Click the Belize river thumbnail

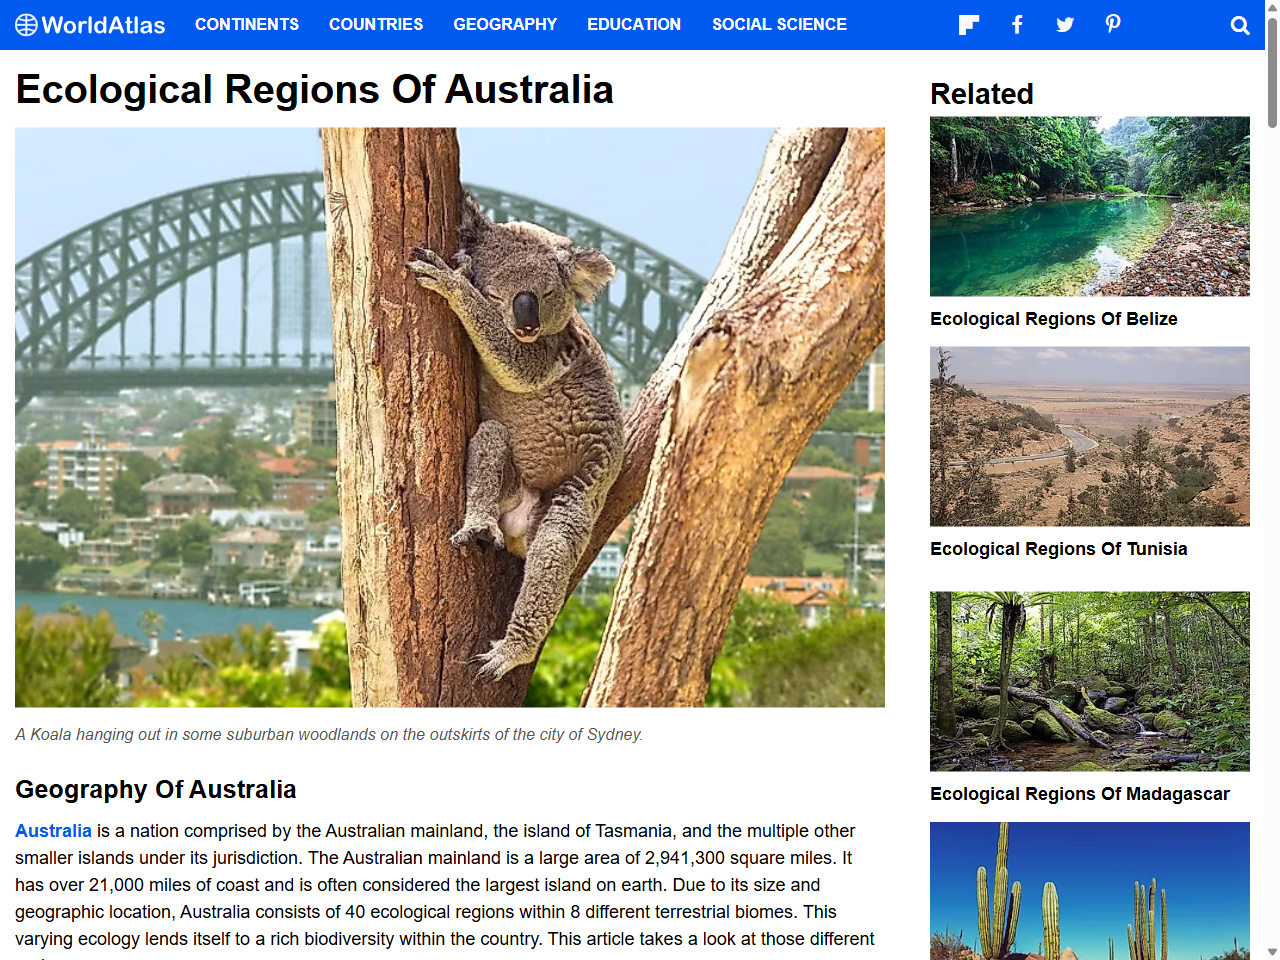pos(1089,206)
